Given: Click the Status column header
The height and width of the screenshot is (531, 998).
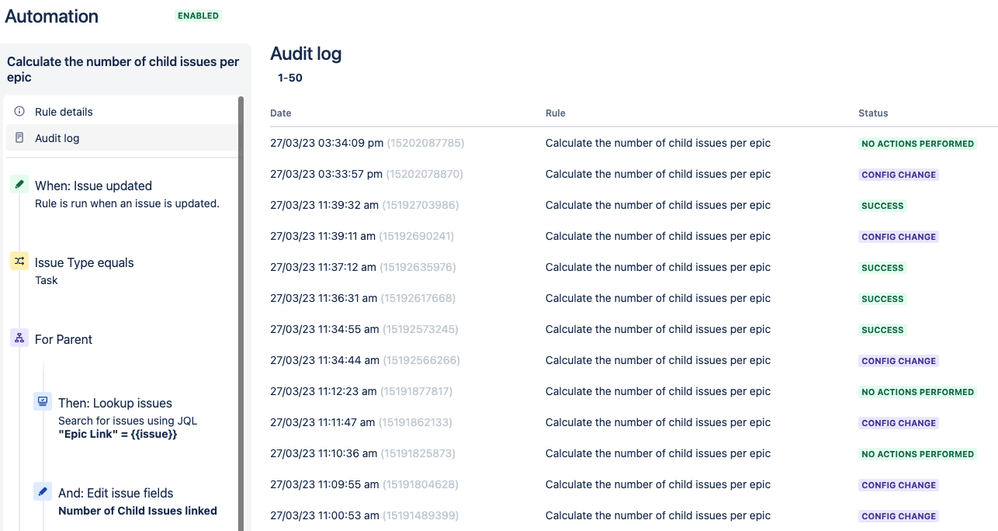Looking at the screenshot, I should (873, 113).
